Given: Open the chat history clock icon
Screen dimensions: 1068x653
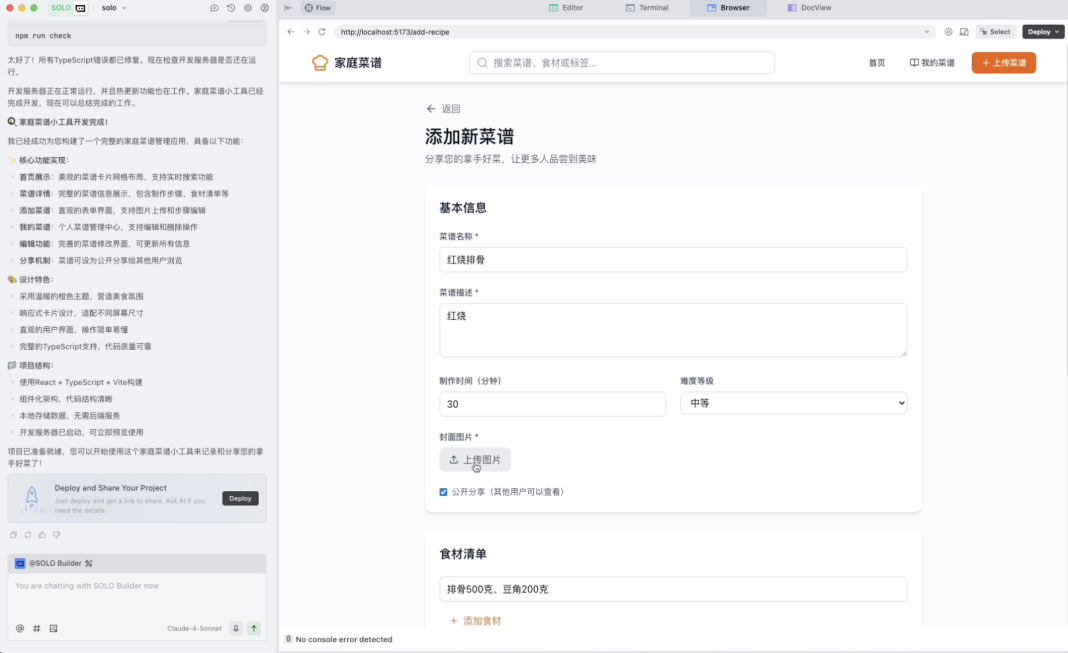Looking at the screenshot, I should [x=231, y=8].
